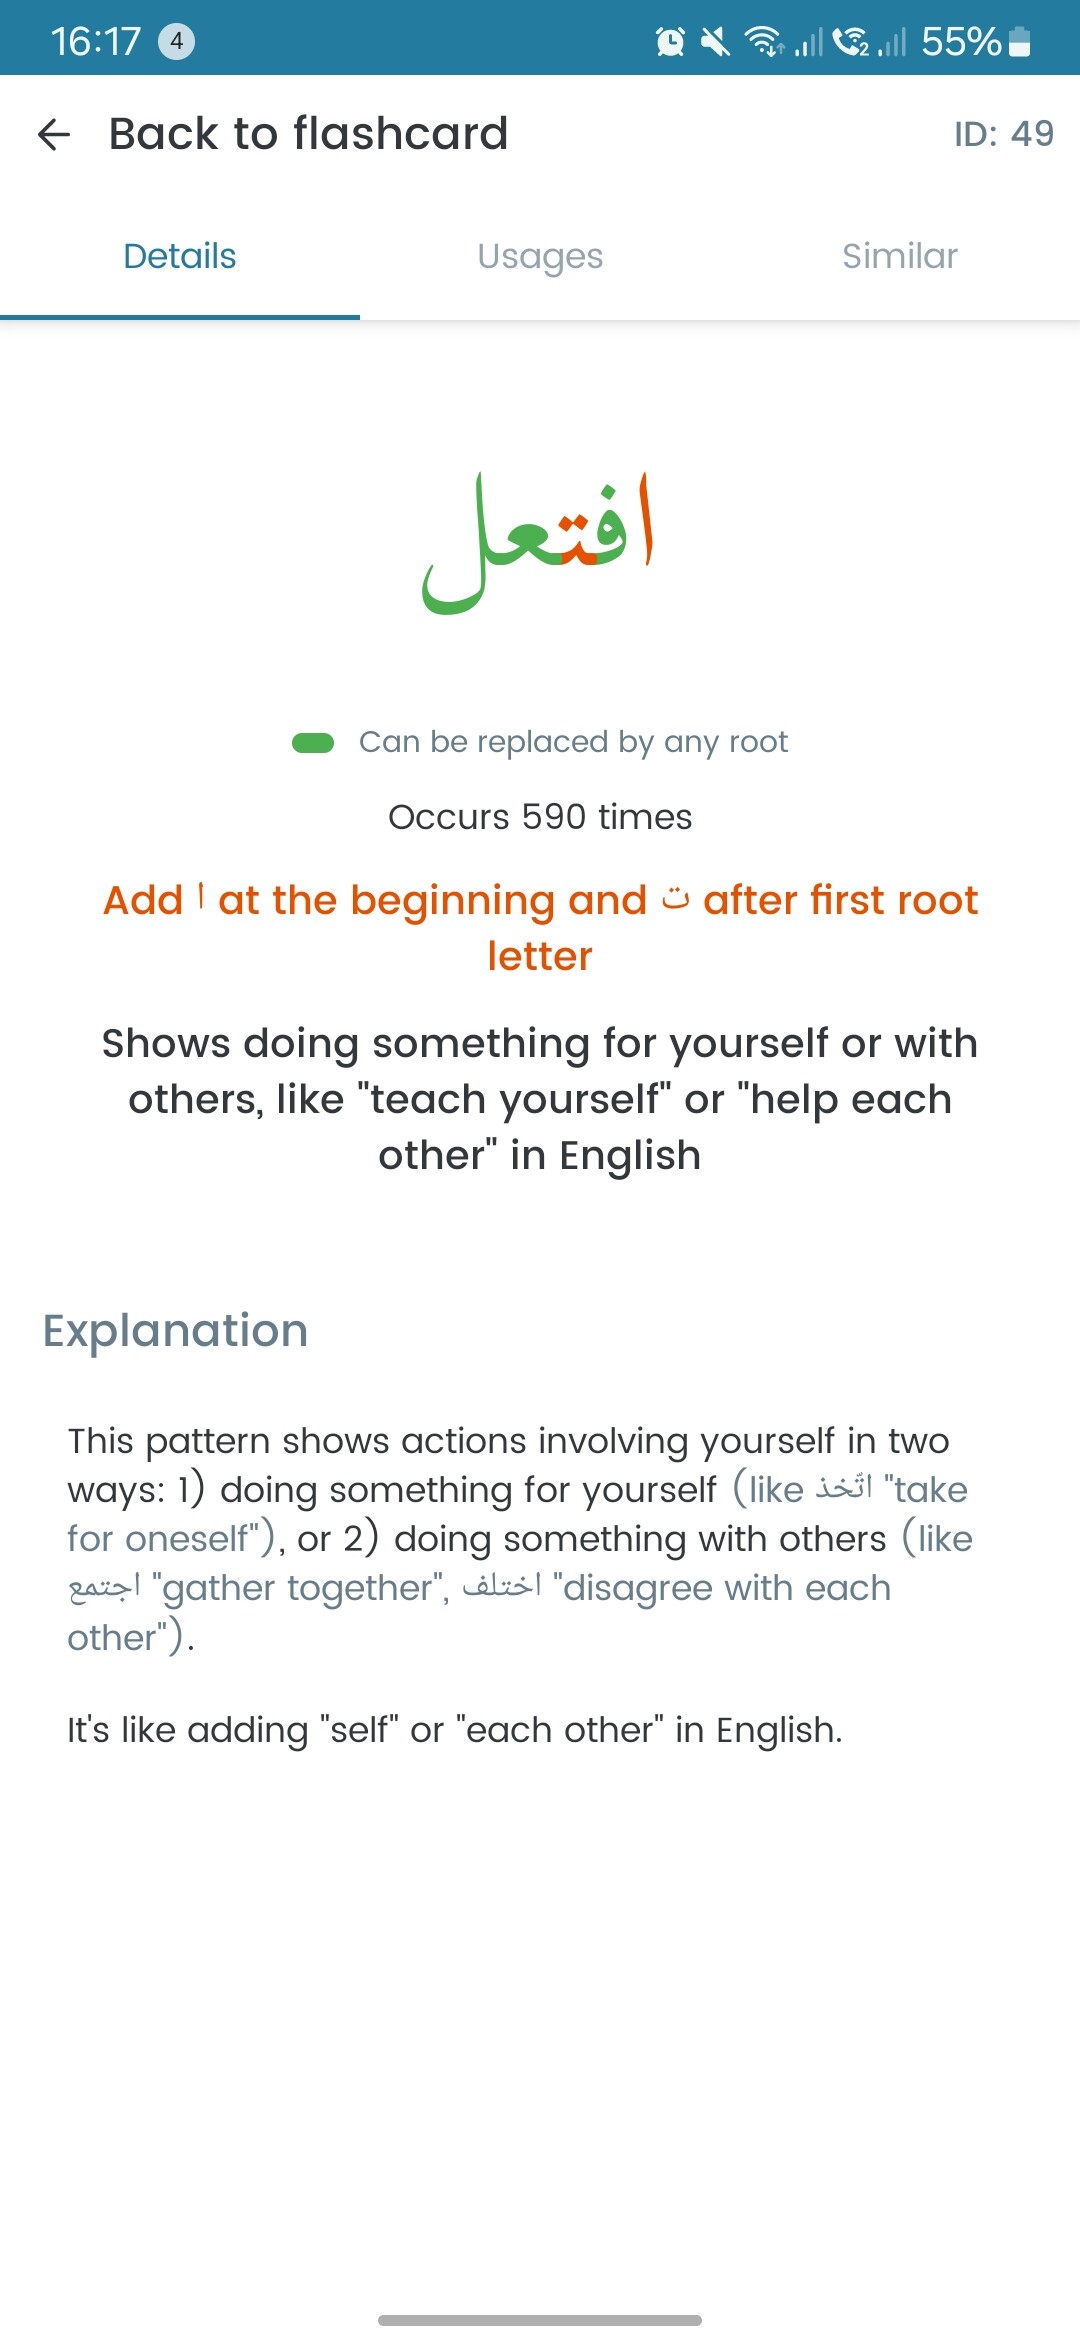Tap Can be replaced by any root
The image size is (1080, 2340).
point(573,742)
